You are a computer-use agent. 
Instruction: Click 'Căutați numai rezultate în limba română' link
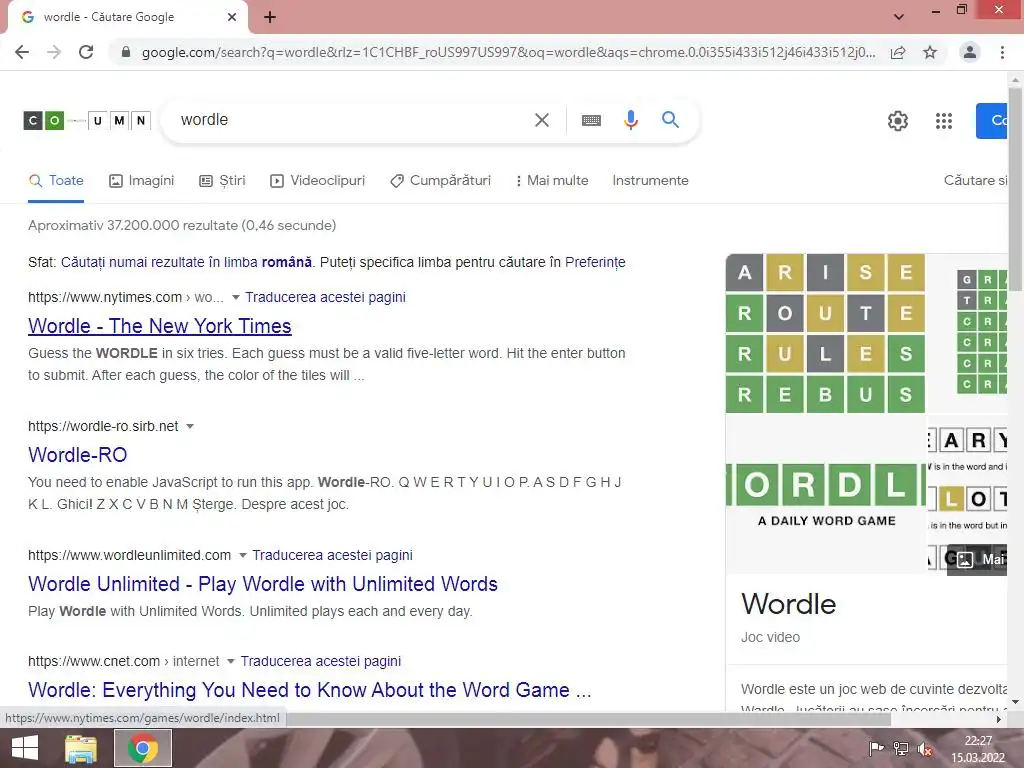click(186, 263)
